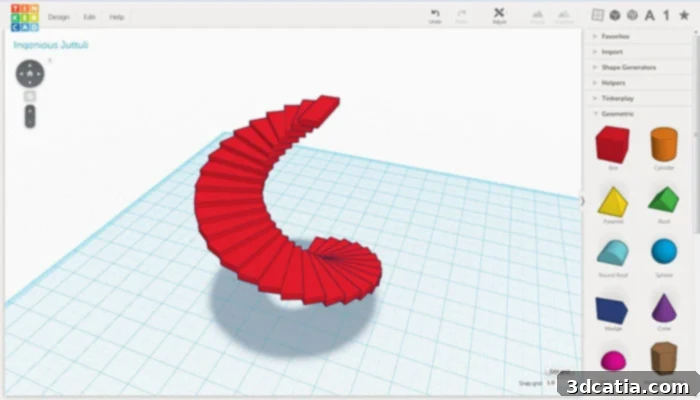Collapse the shapes panel with the side handle
This screenshot has width=700, height=400.
(x=582, y=201)
